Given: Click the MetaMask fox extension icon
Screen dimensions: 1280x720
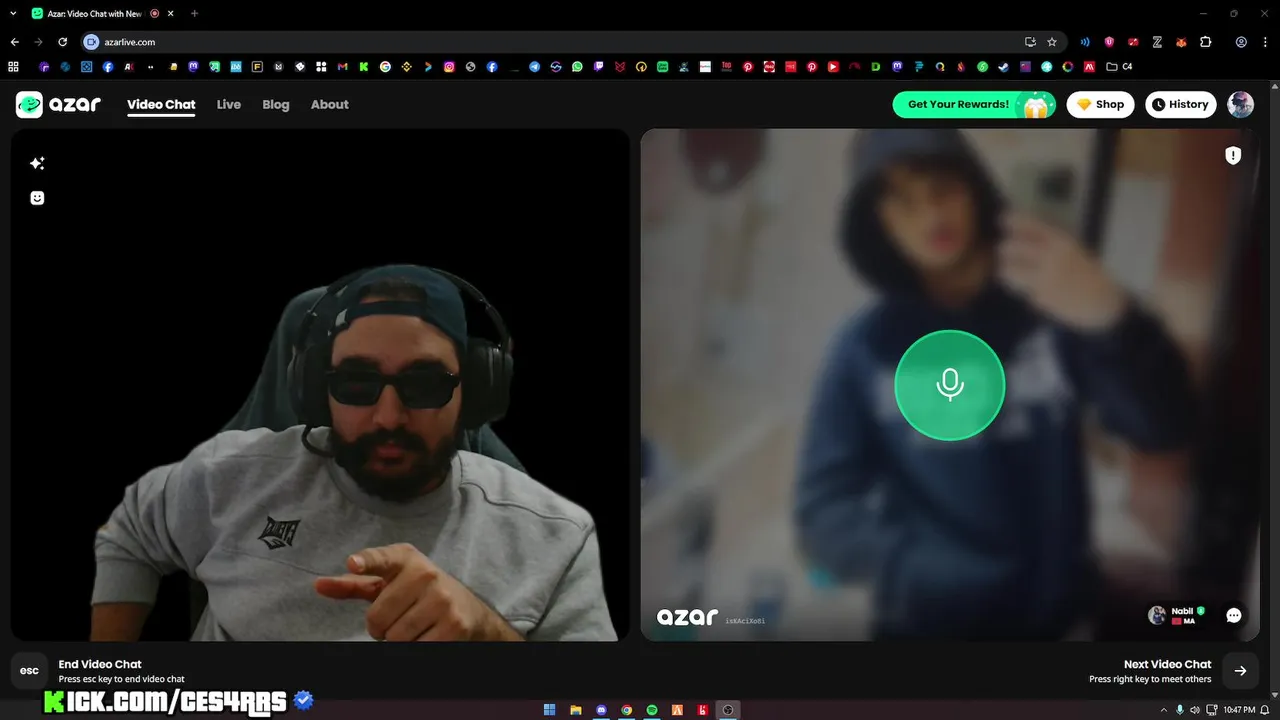Looking at the screenshot, I should coord(1181,42).
